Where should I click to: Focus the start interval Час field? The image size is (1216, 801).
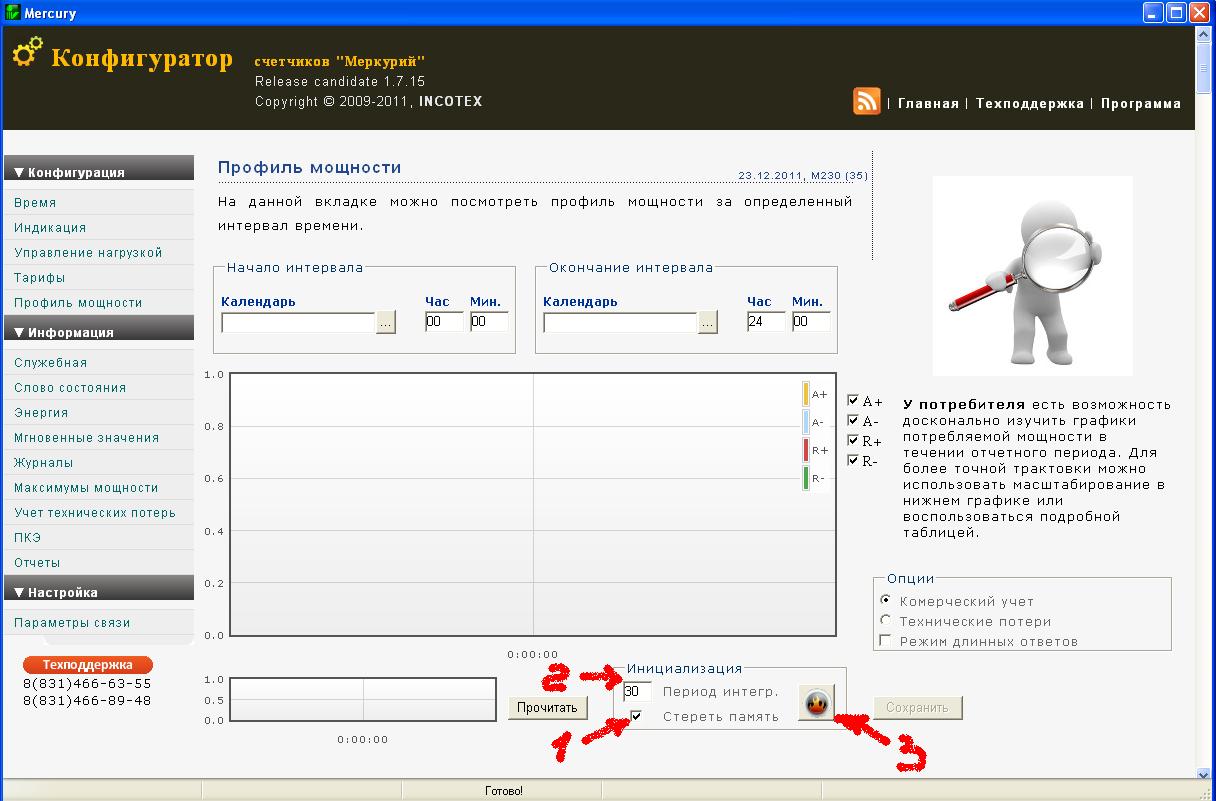pos(444,322)
